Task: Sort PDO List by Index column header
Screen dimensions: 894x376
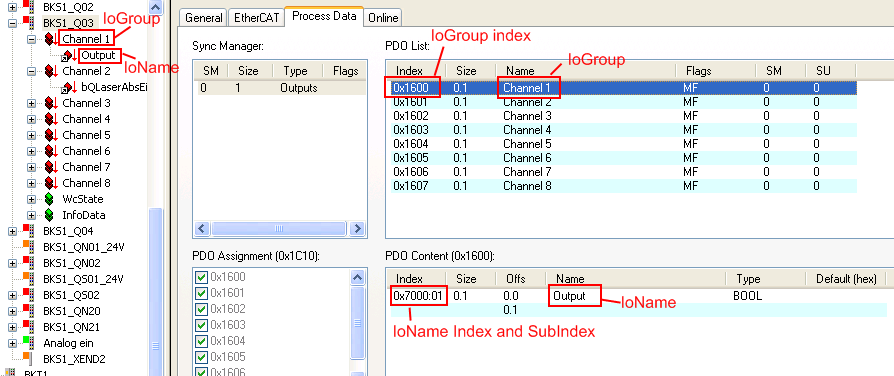Action: (416, 71)
